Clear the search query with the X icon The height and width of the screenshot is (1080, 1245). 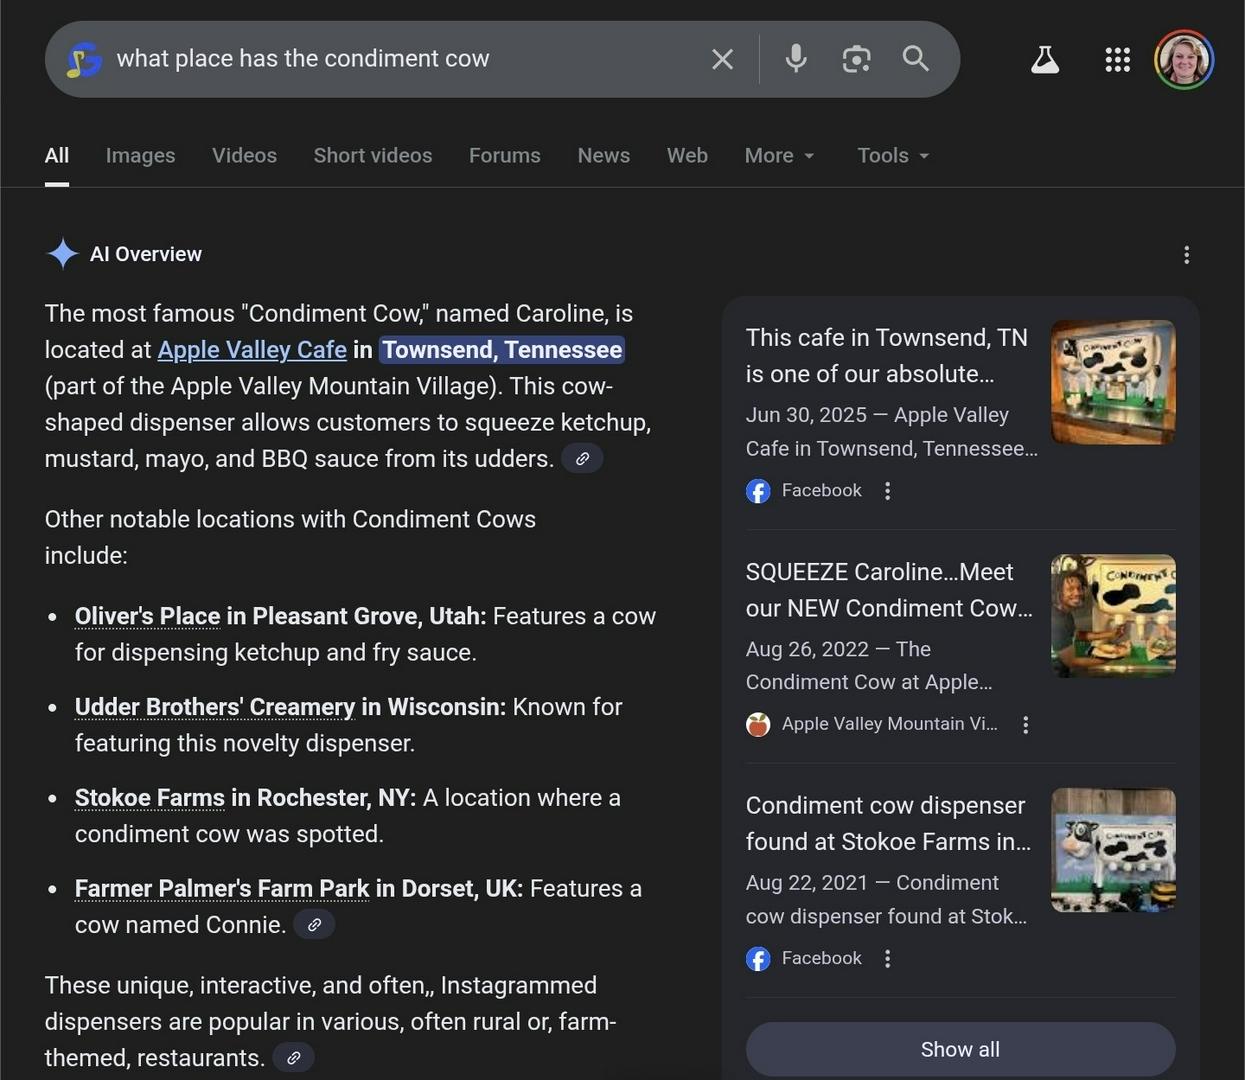pos(722,60)
